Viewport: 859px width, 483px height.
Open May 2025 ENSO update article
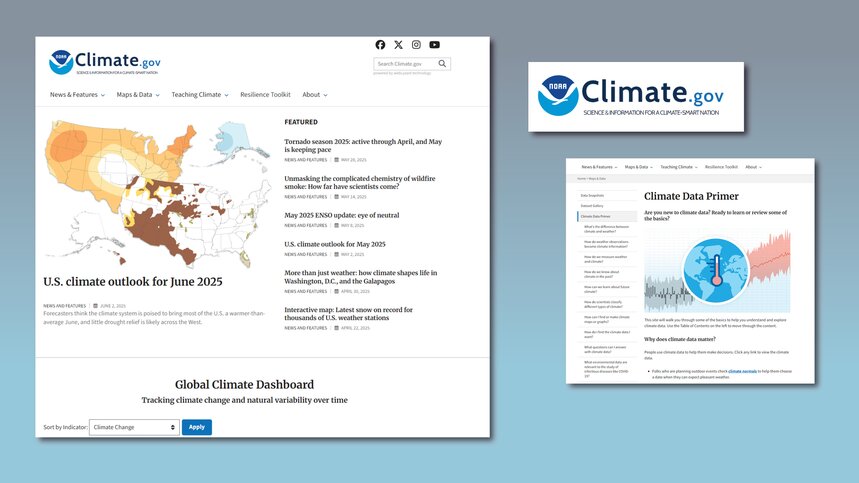click(341, 215)
